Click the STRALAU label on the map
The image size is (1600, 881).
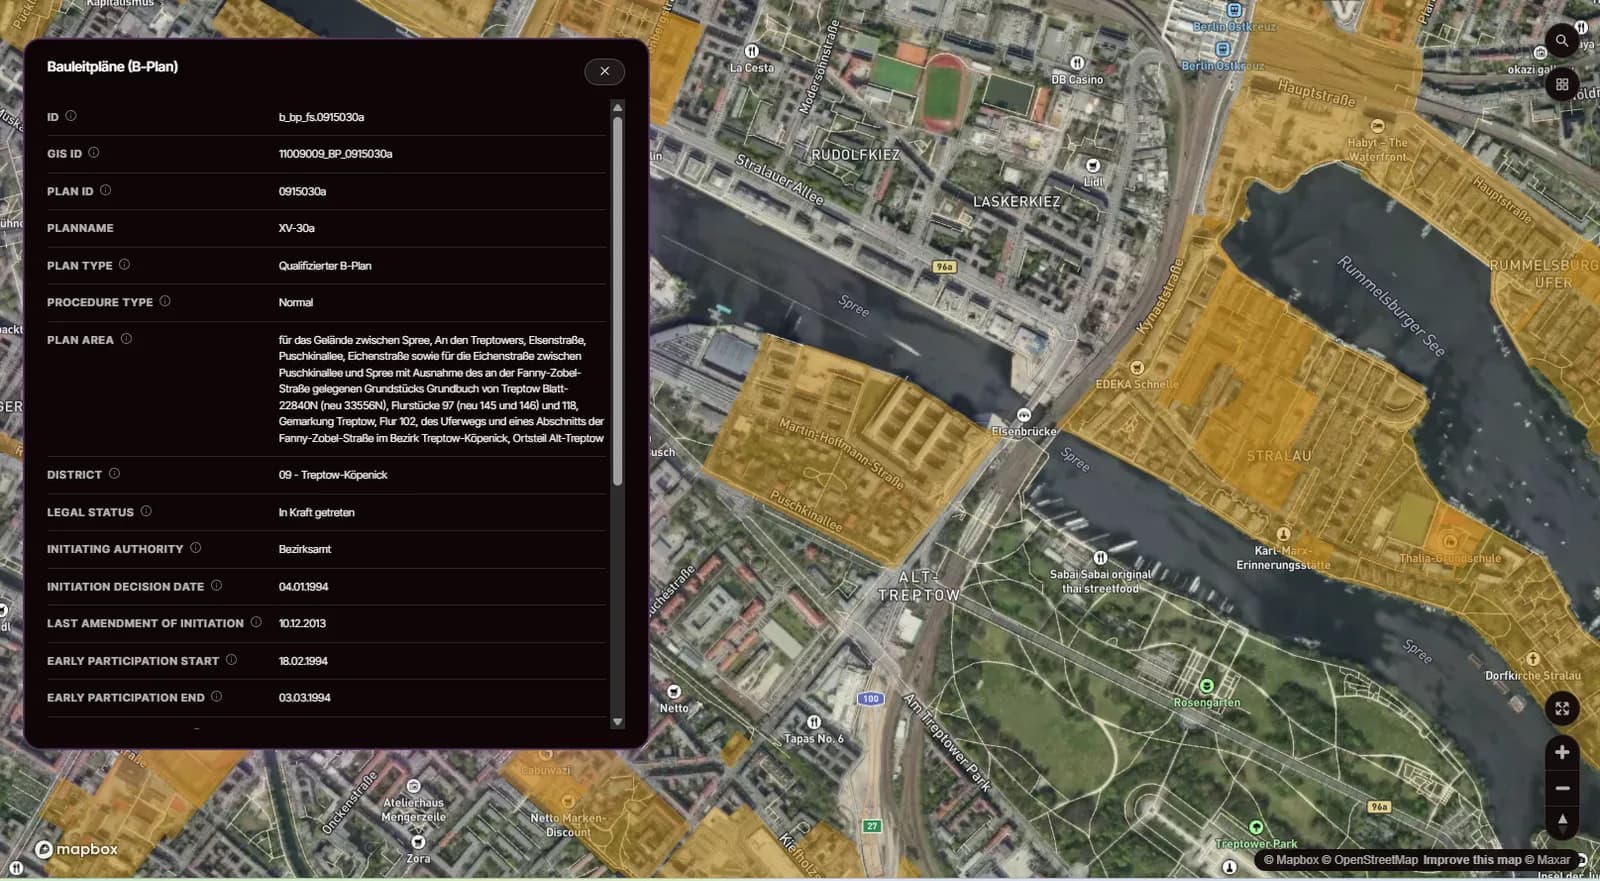1279,456
